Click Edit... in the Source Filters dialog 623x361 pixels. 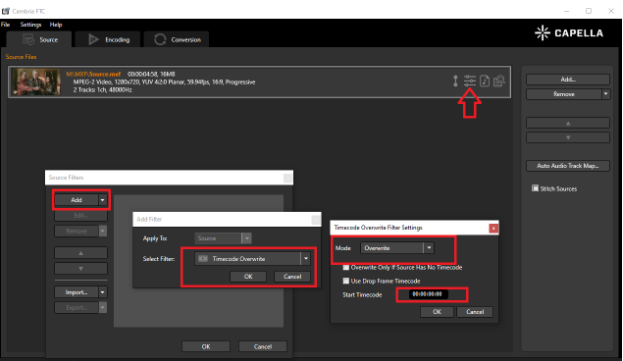coord(81,215)
